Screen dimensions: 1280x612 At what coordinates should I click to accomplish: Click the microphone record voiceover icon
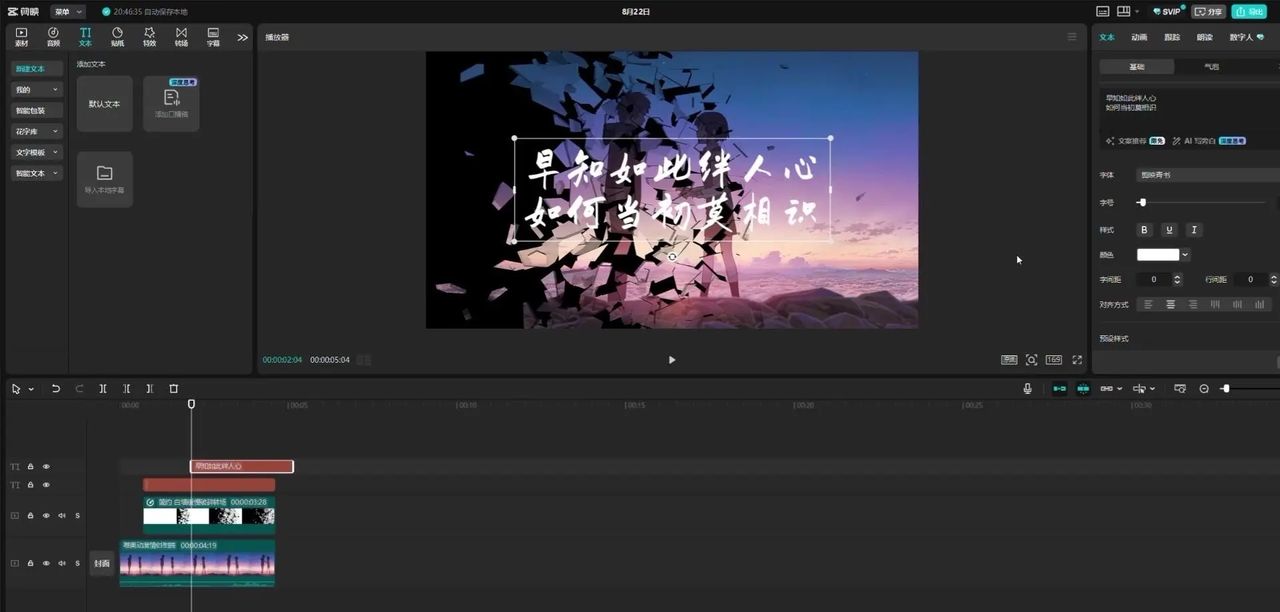tap(1027, 389)
